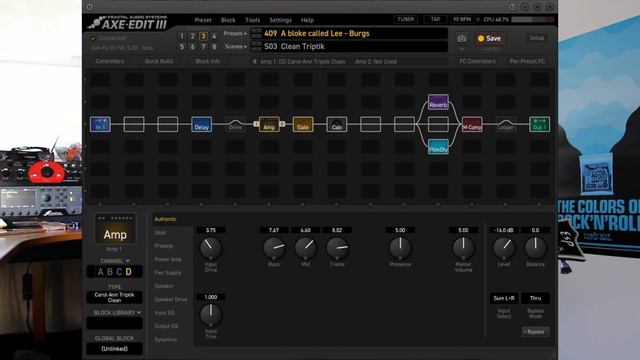Open the Preset menu
The width and height of the screenshot is (640, 360).
click(x=203, y=20)
